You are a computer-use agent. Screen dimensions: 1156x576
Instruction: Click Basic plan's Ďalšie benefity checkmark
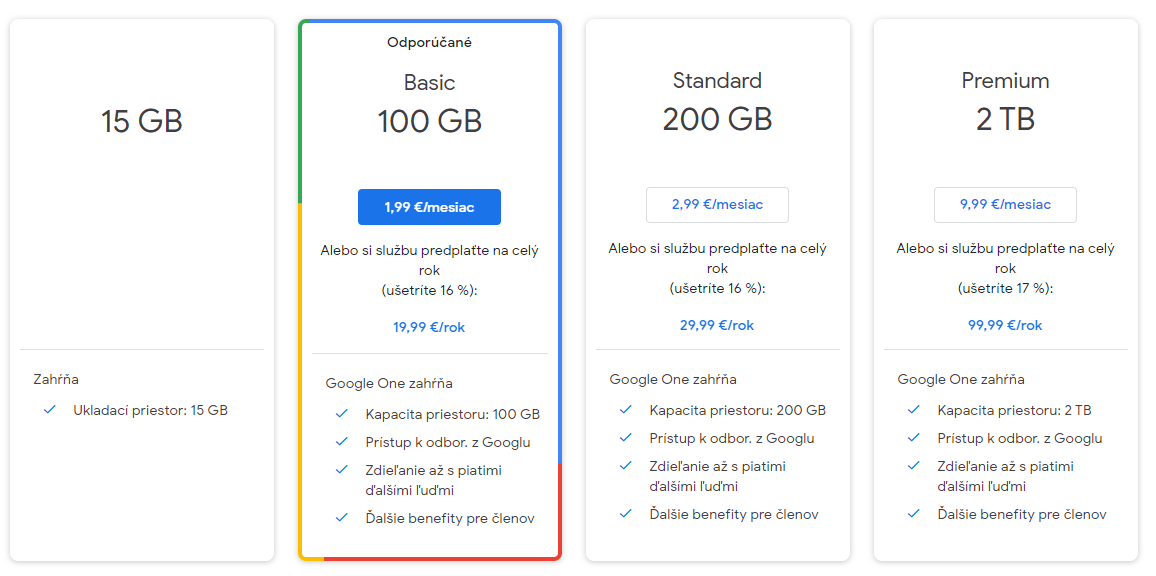pos(342,518)
